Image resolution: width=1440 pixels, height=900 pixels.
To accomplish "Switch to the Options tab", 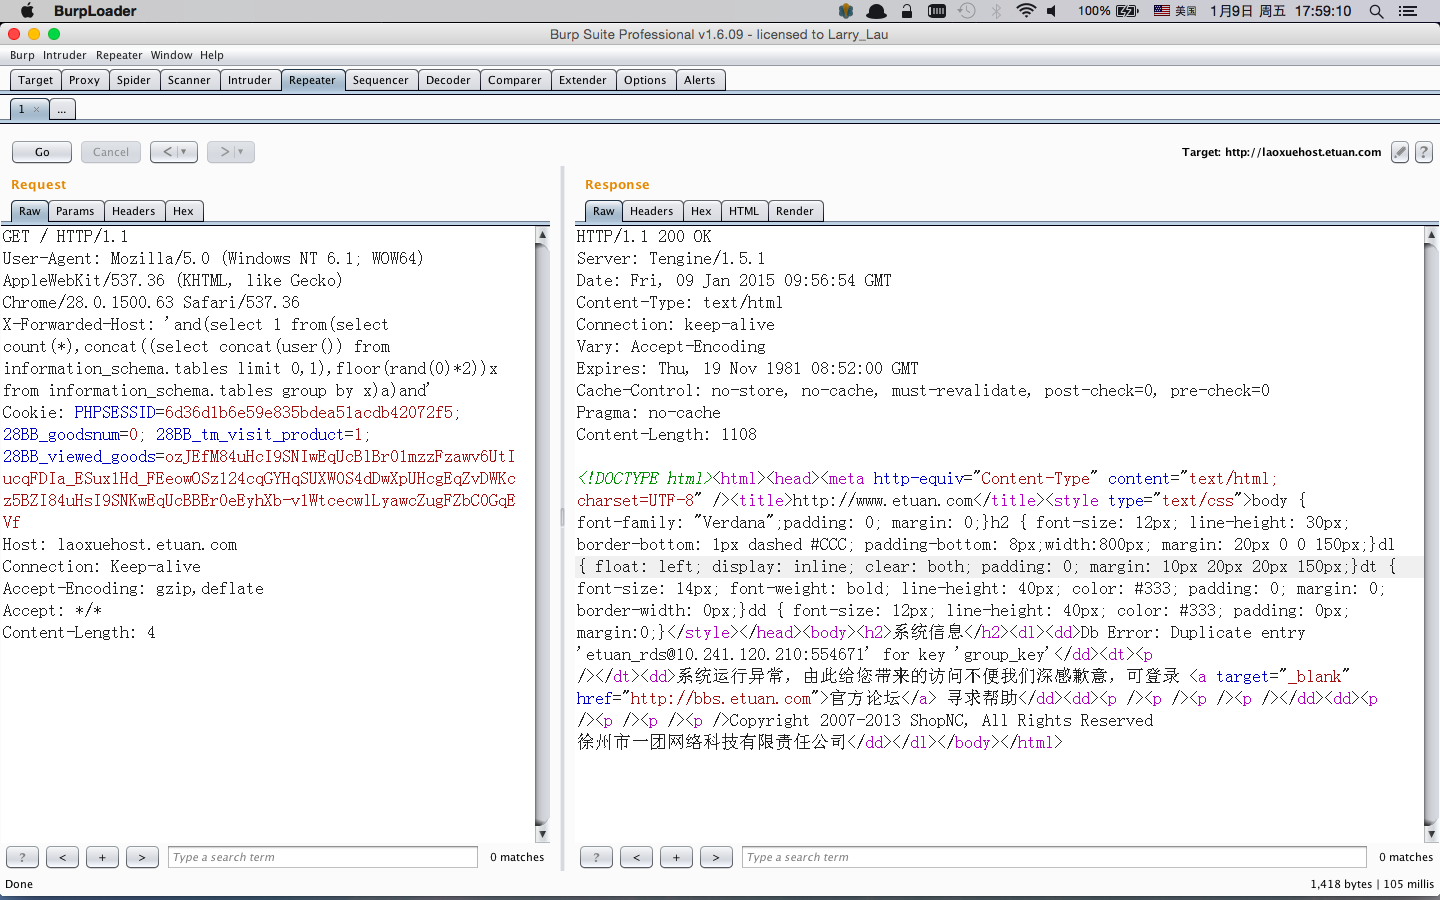I will point(645,80).
